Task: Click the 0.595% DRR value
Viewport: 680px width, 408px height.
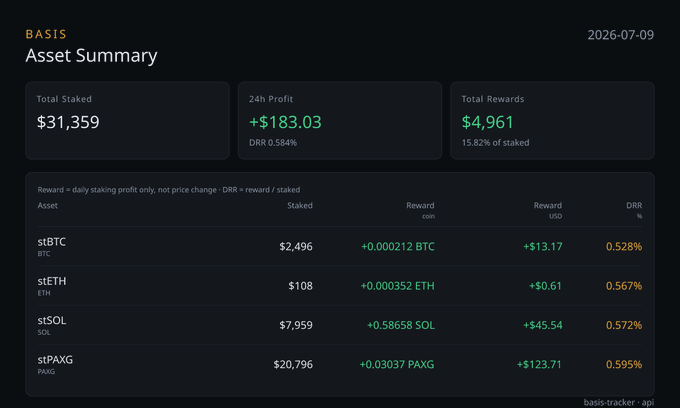Action: [x=624, y=365]
